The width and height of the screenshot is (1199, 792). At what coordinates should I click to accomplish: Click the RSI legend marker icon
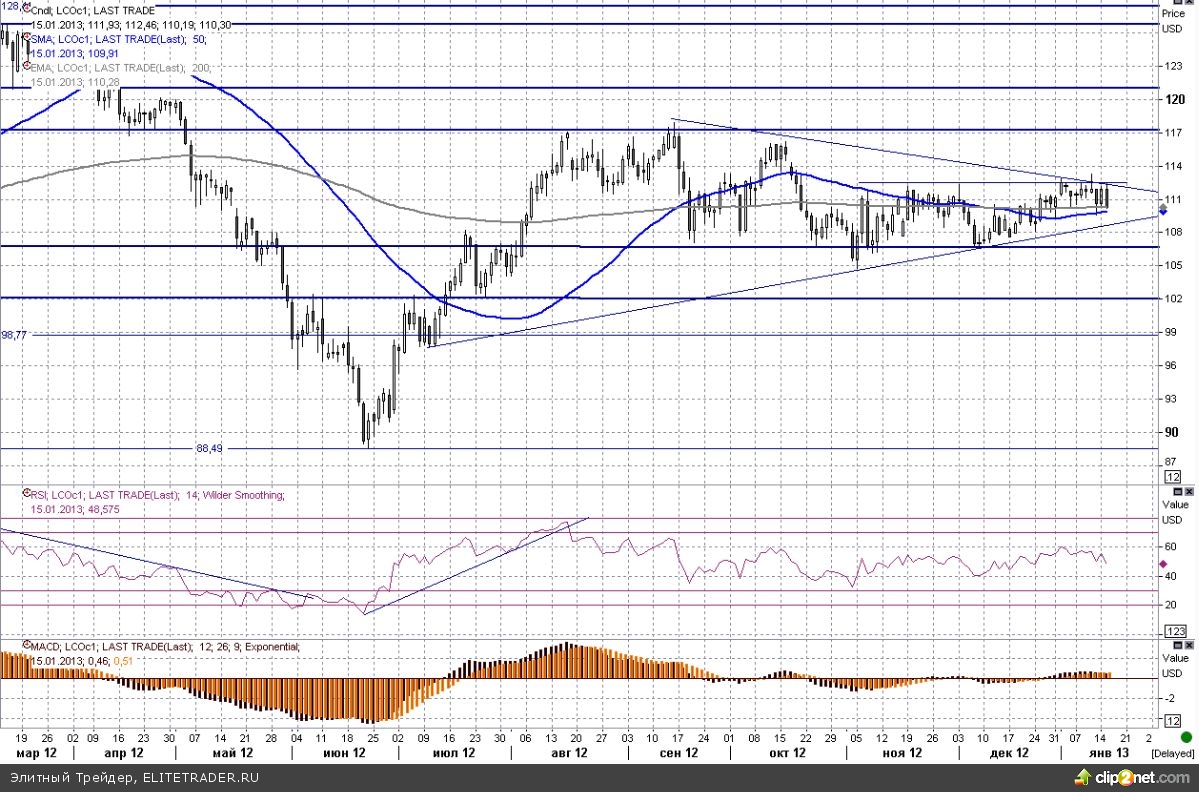tap(26, 494)
